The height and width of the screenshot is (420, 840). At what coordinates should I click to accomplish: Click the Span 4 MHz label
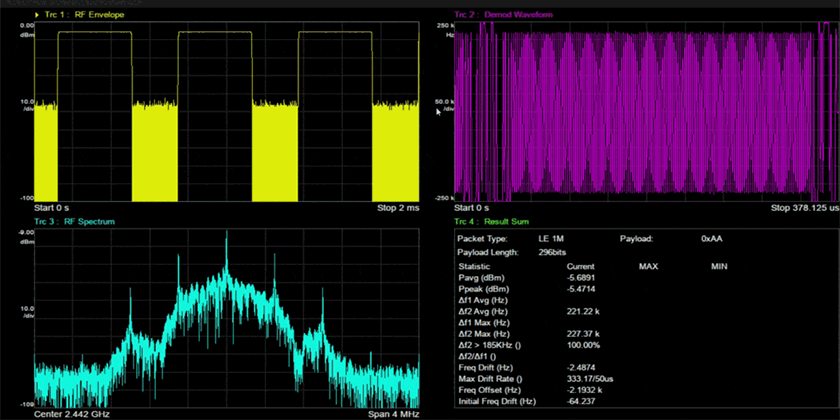[x=393, y=412]
